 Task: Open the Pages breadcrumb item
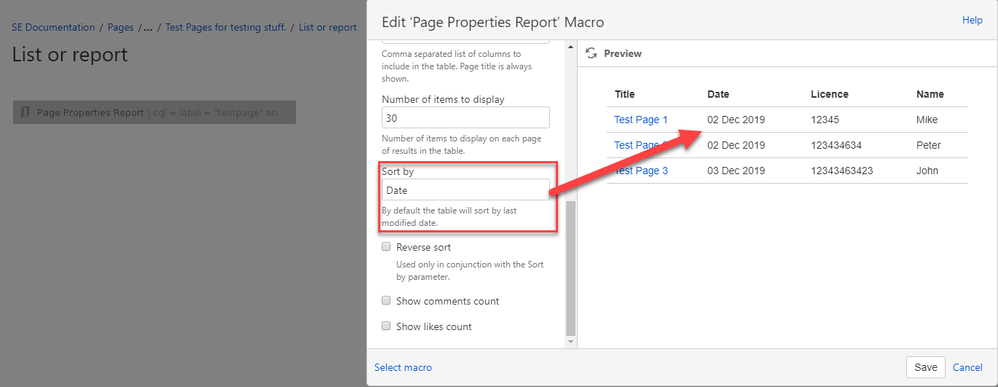click(120, 27)
